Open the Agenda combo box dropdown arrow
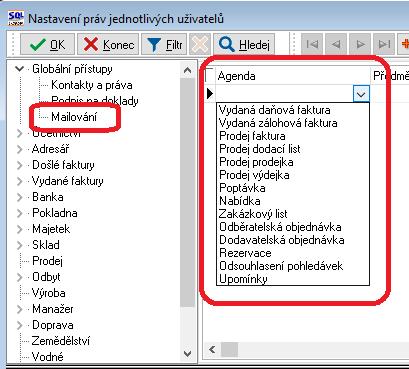 point(361,94)
